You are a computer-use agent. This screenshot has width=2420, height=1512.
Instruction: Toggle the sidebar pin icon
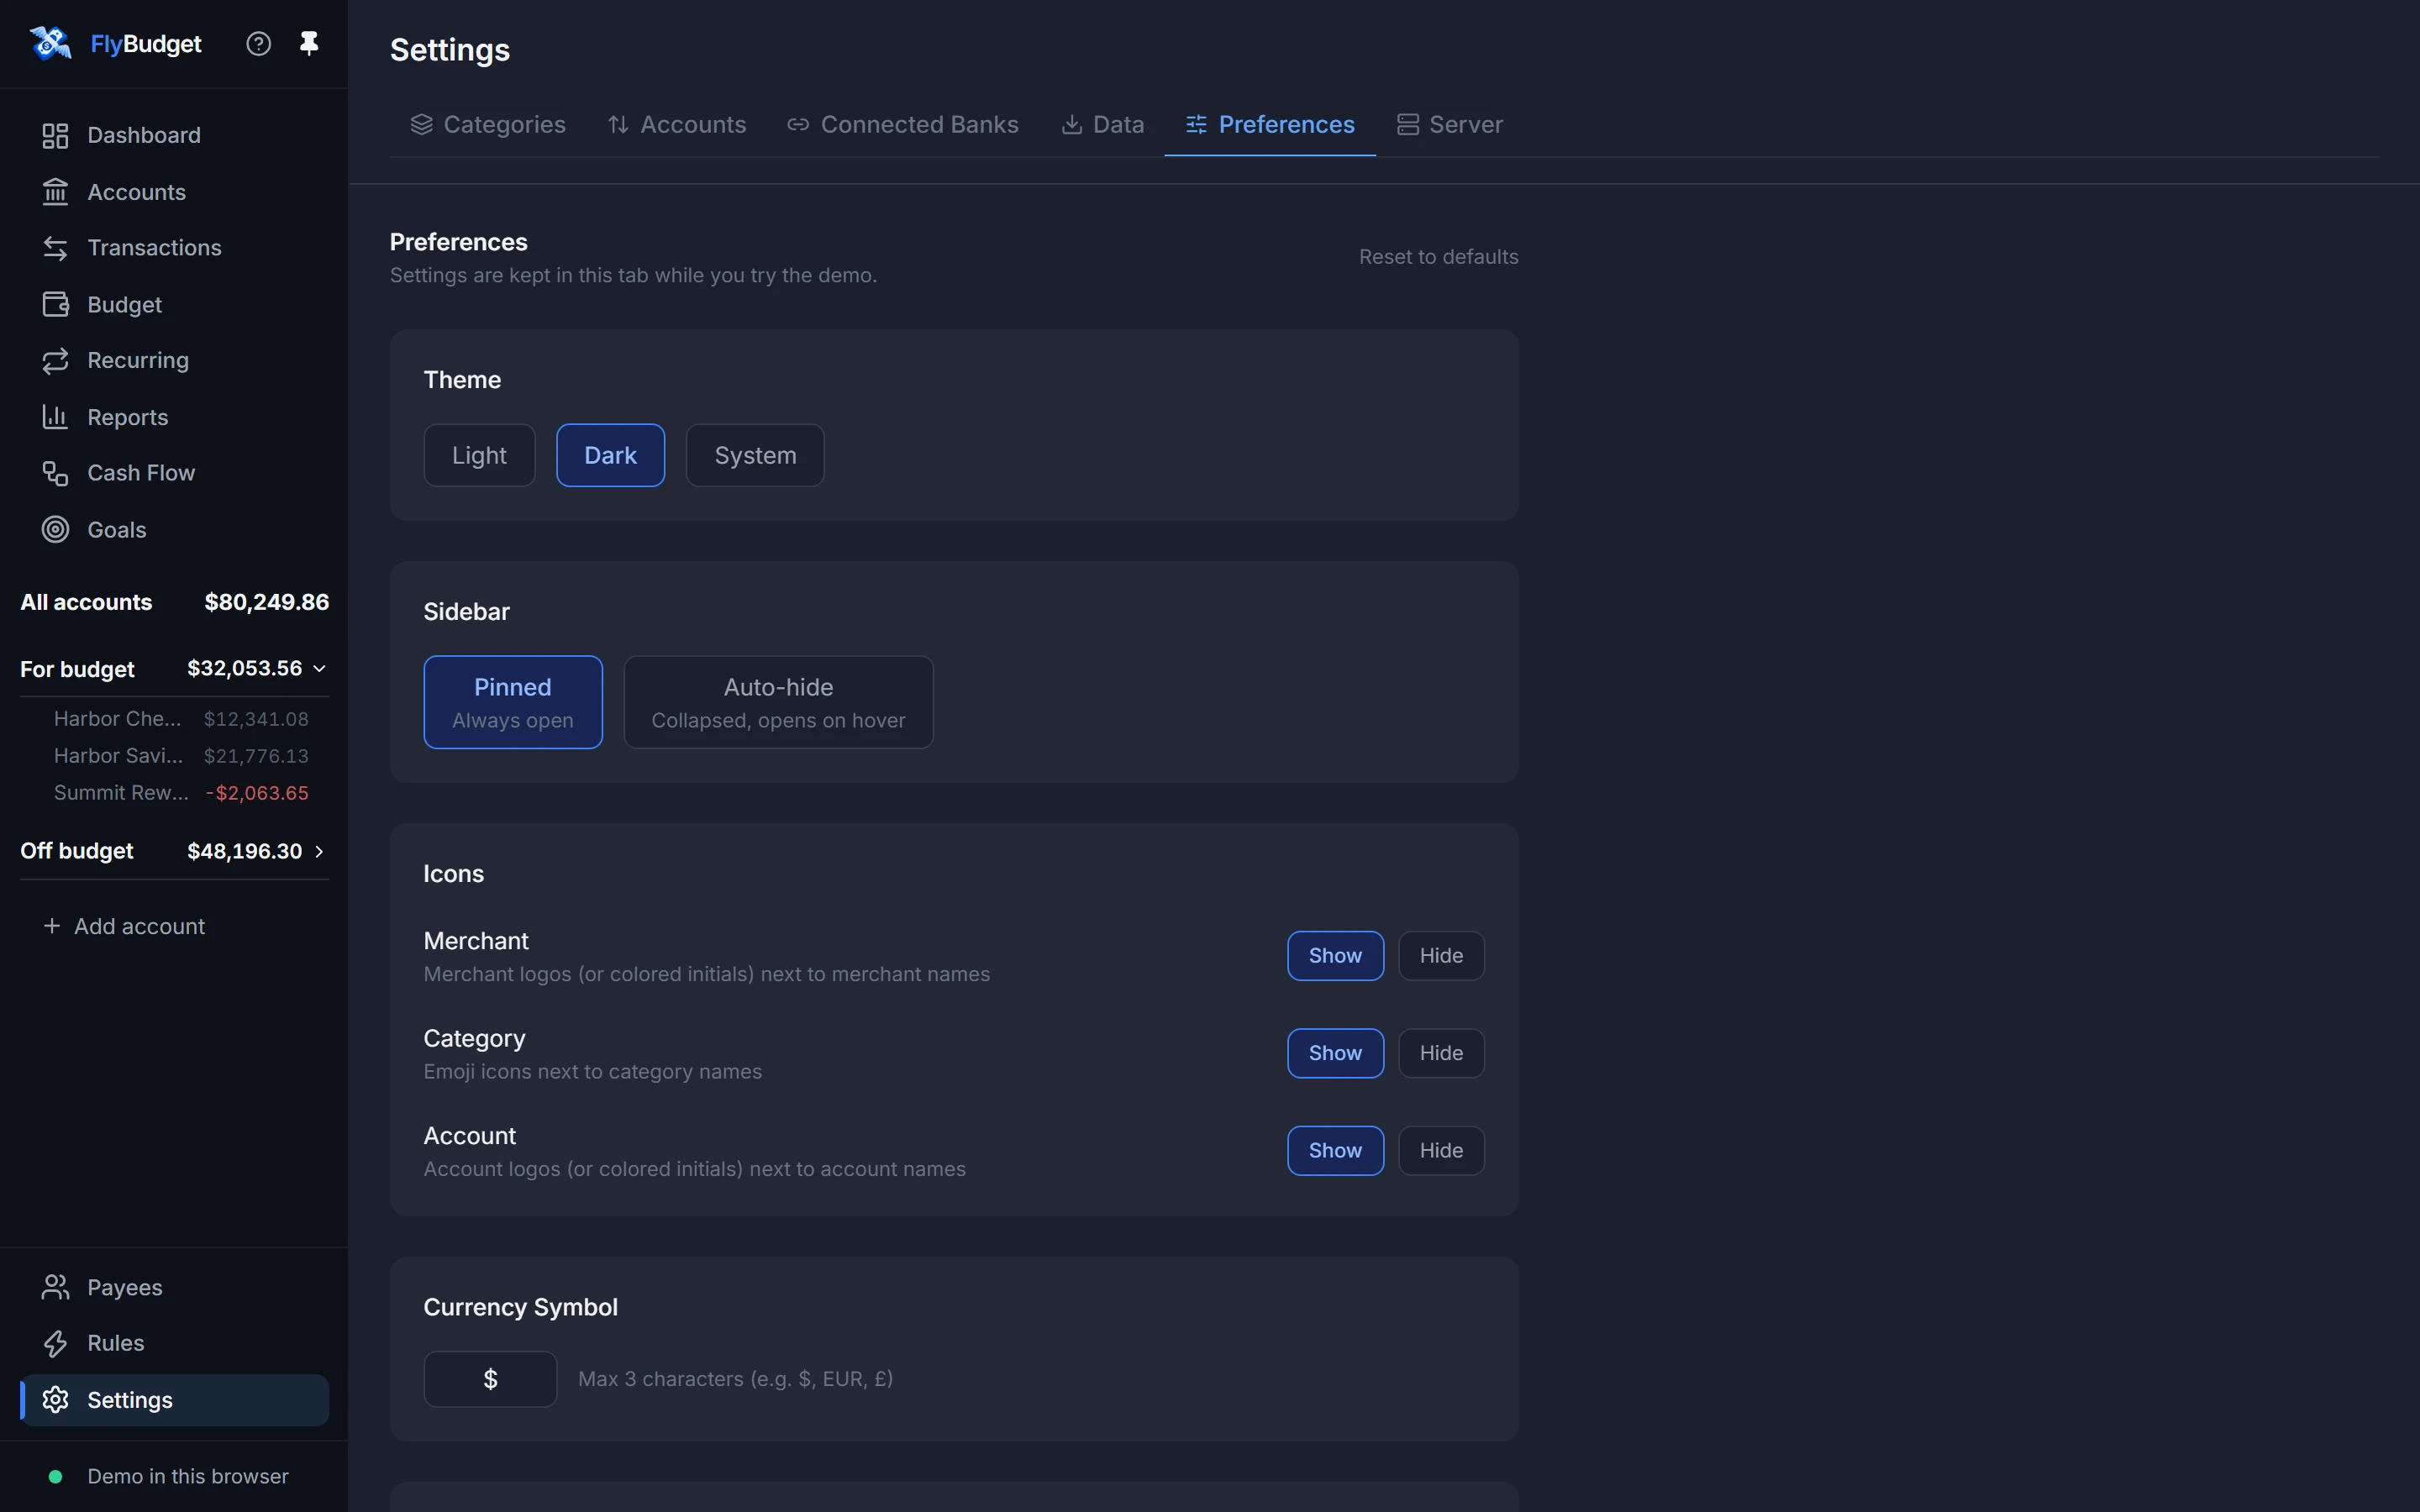click(x=309, y=43)
